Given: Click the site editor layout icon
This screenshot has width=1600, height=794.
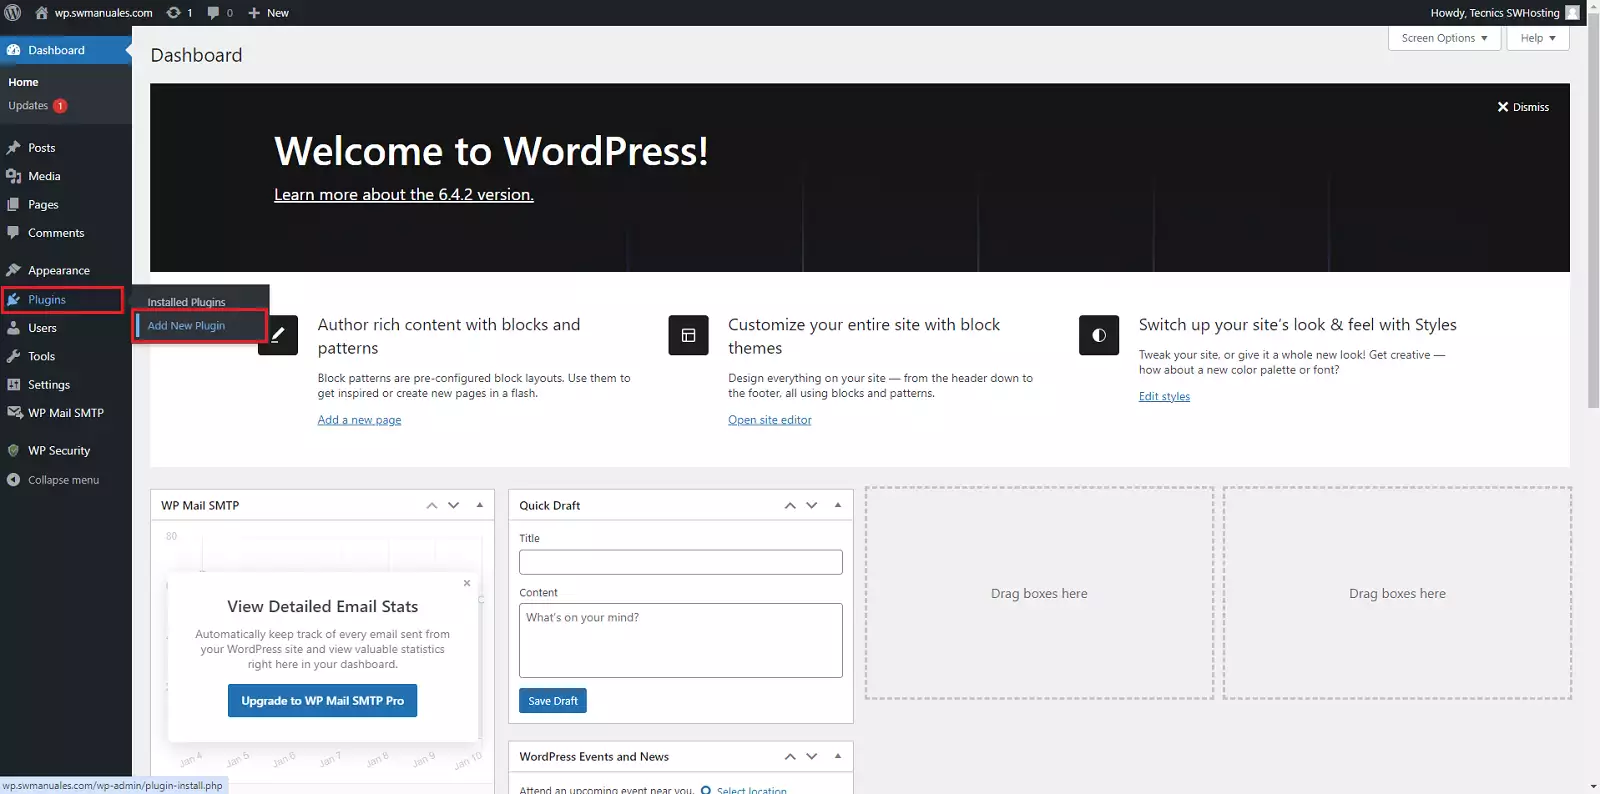Looking at the screenshot, I should point(688,335).
